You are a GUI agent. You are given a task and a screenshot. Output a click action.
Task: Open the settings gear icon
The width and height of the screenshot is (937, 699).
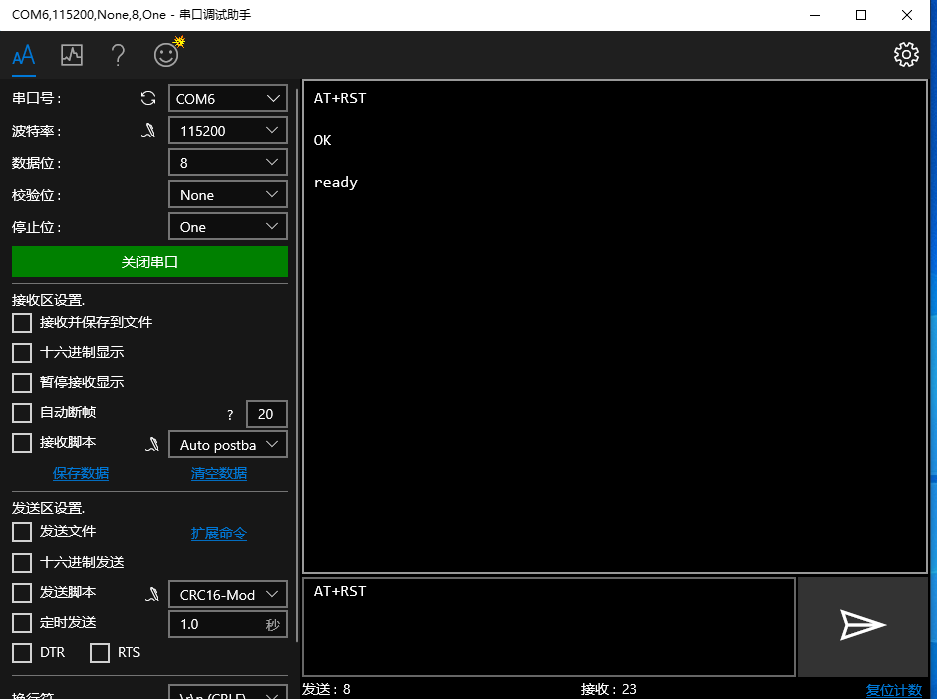906,55
